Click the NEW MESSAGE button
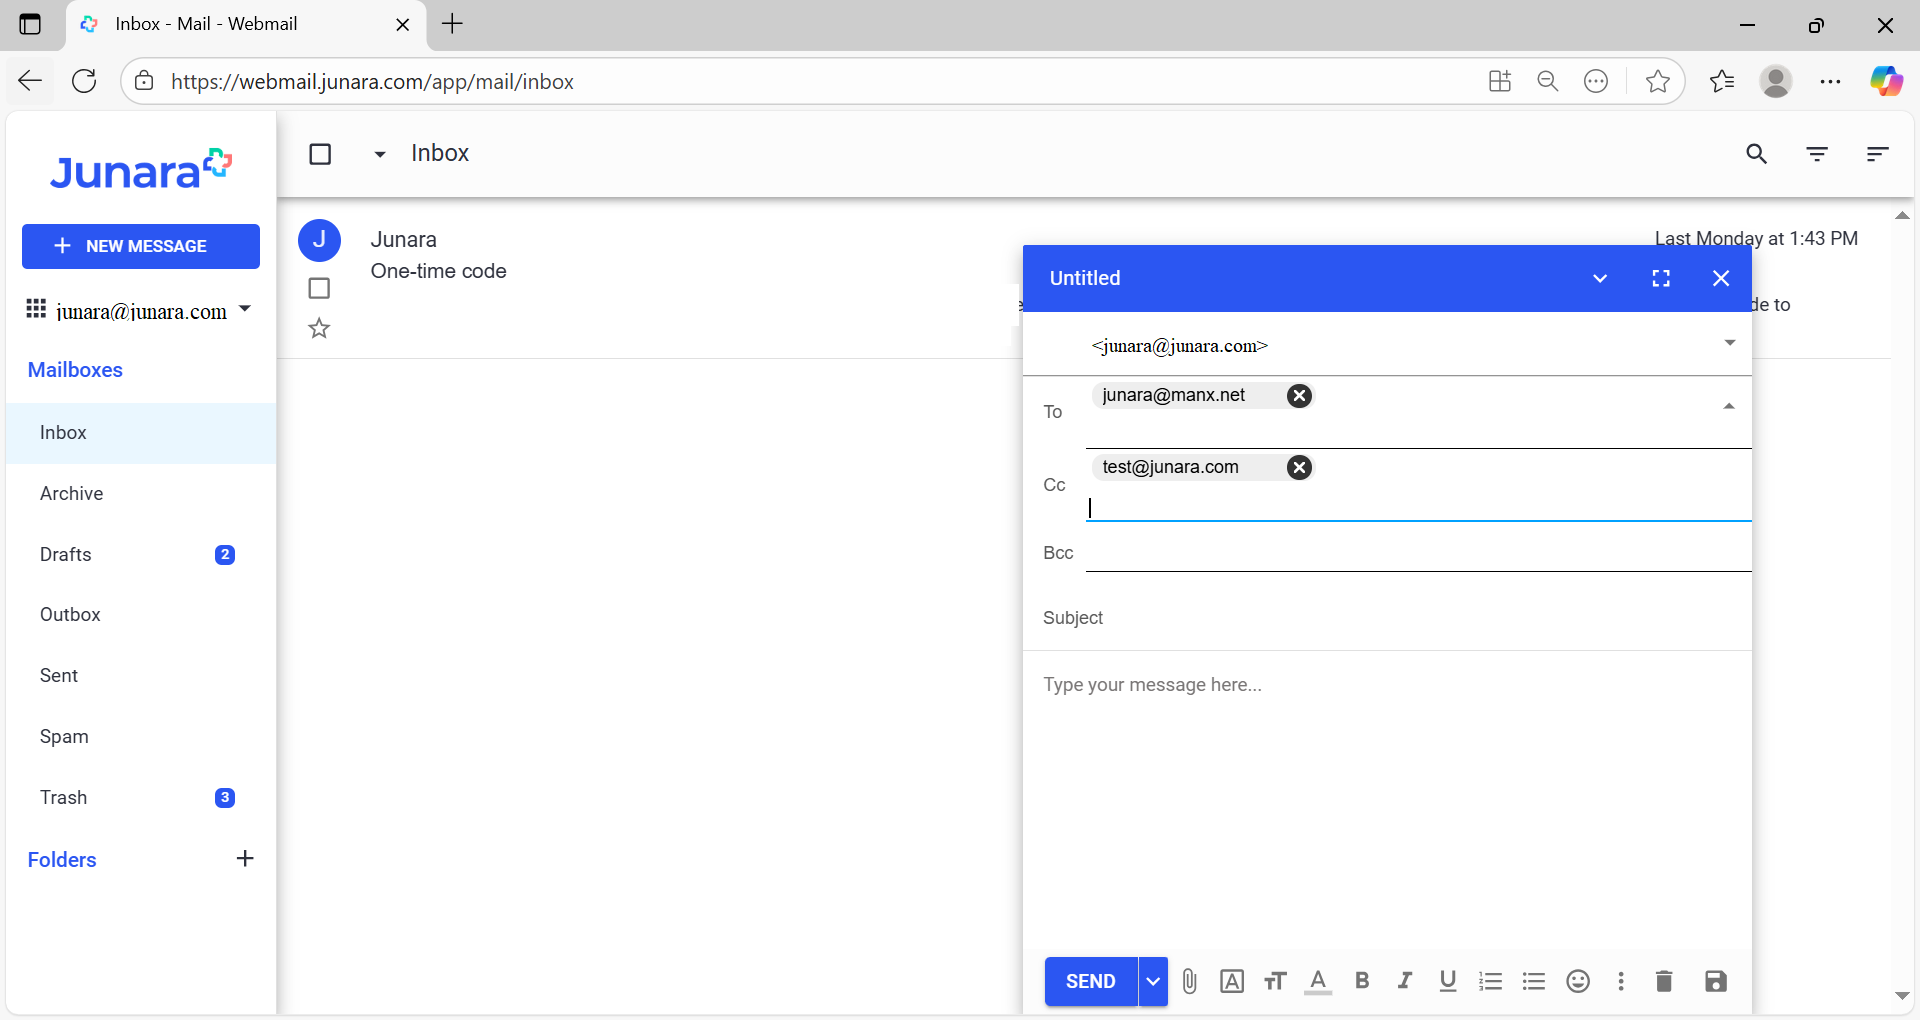 coord(141,246)
